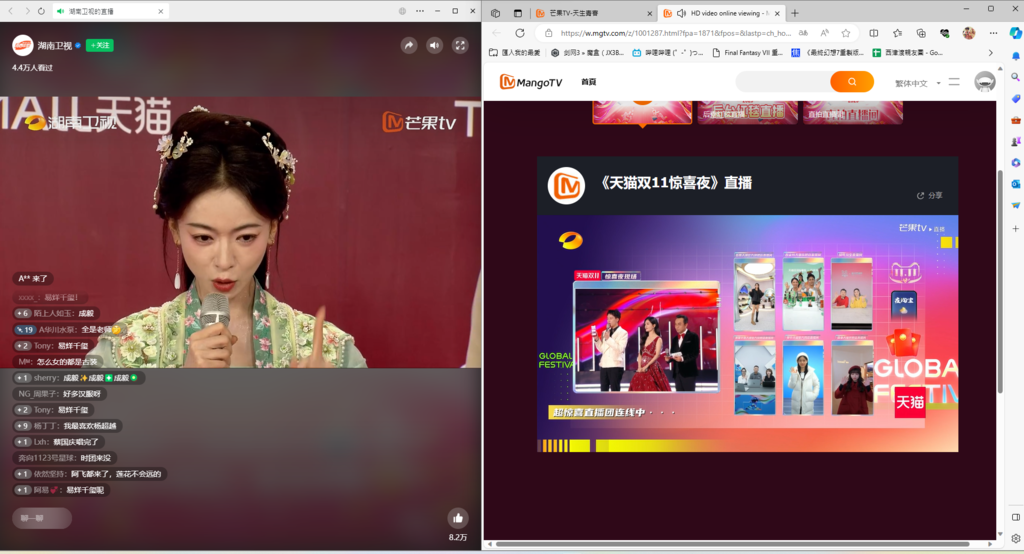
Task: Select the 直拍直播 stream thumbnail
Action: (x=853, y=112)
